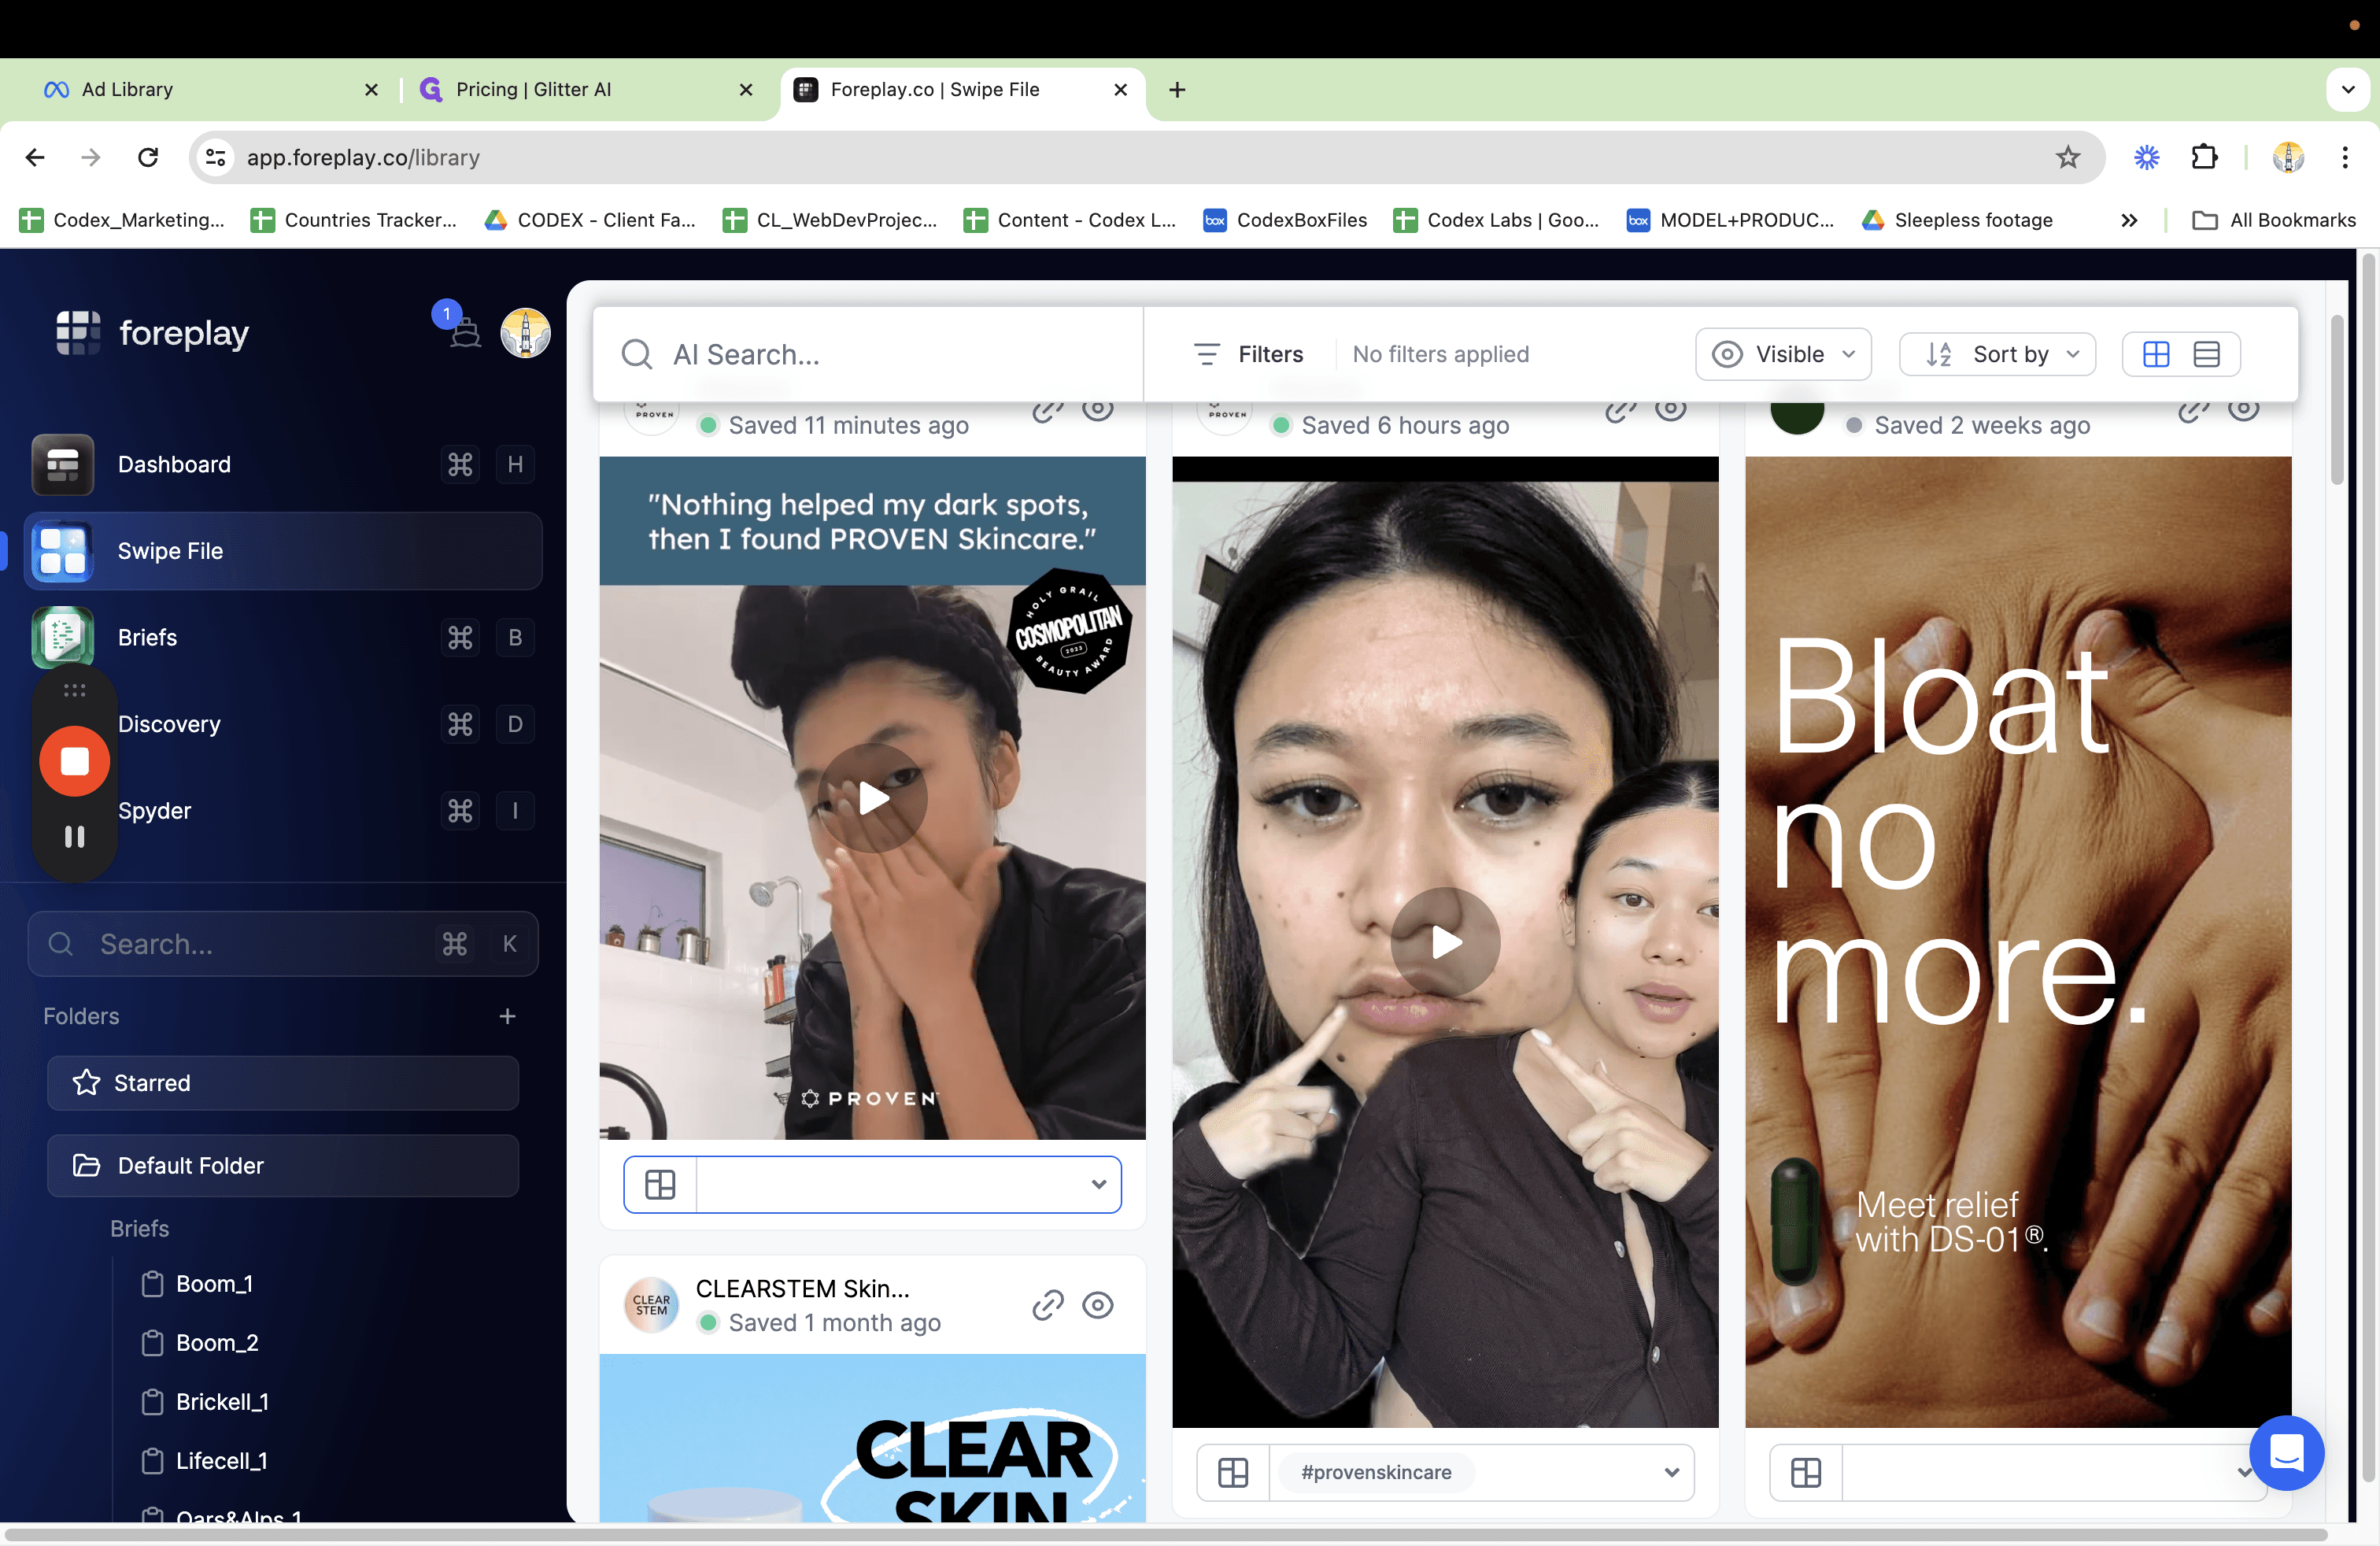Expand the tag dropdown under PROVEN Cosmopolitan ad
The image size is (2380, 1546).
1098,1184
